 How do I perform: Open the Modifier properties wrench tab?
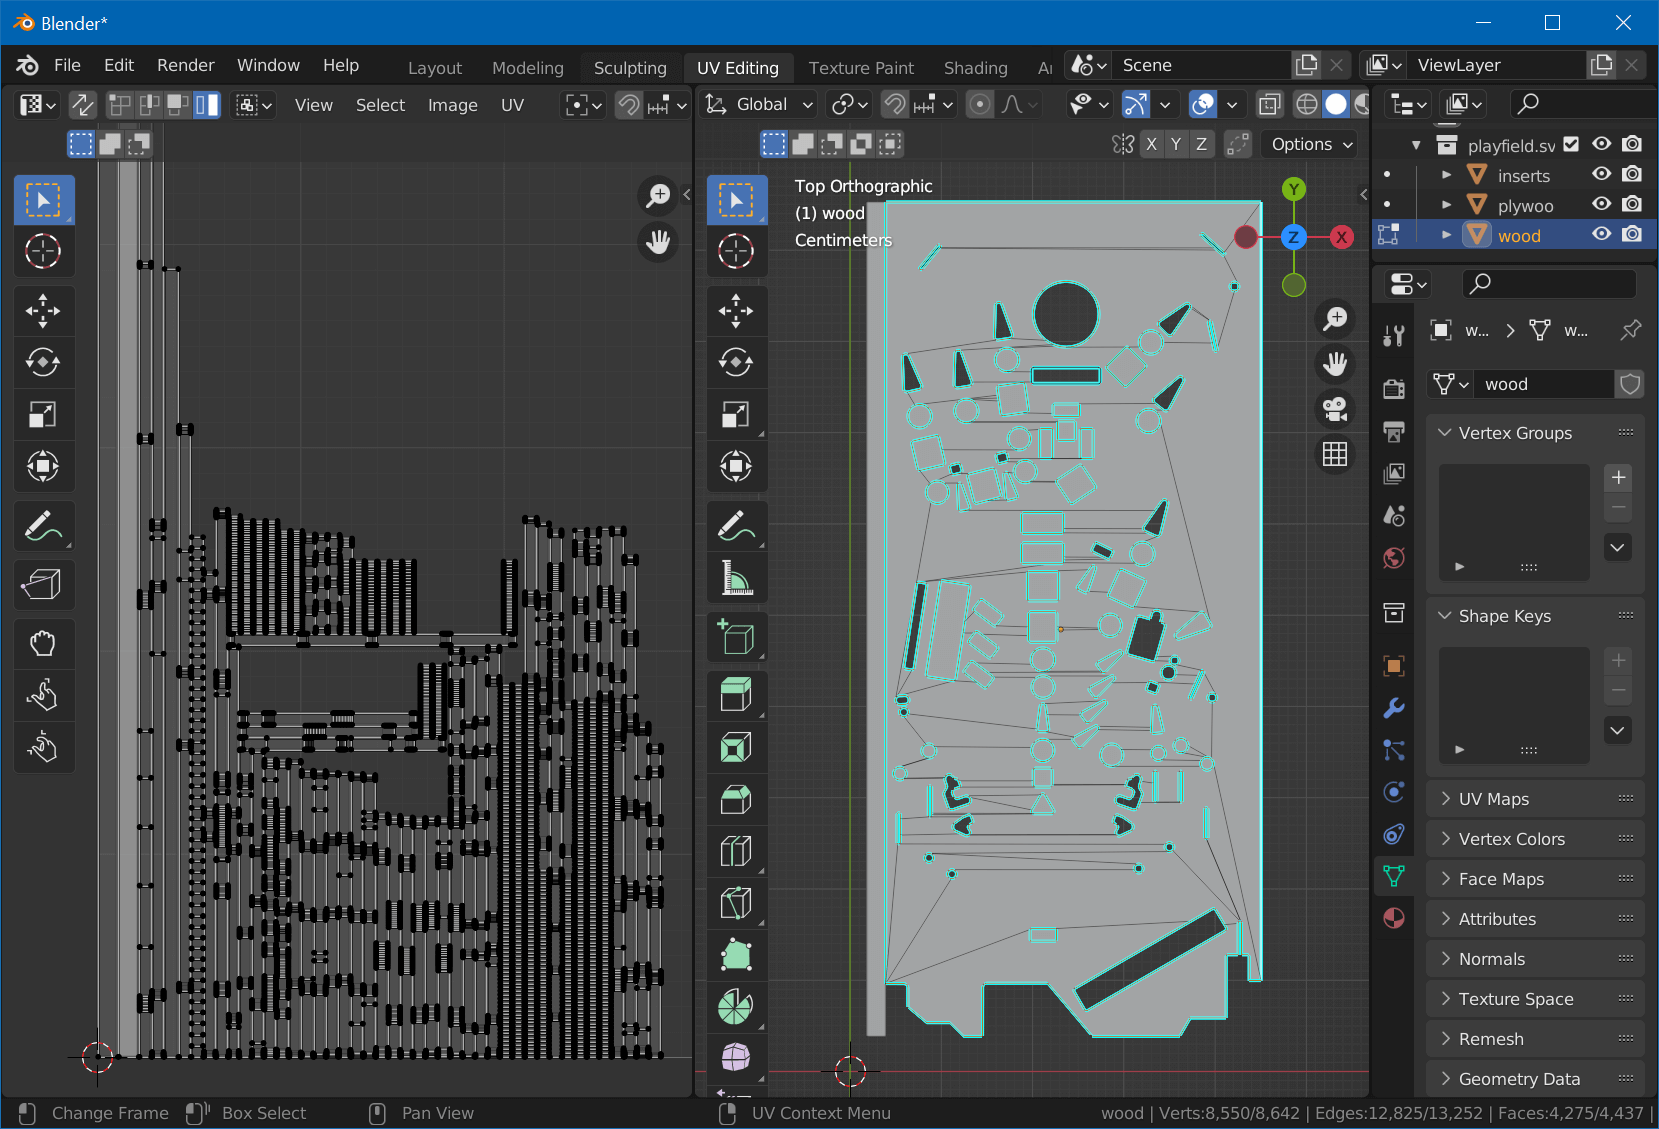click(x=1394, y=709)
